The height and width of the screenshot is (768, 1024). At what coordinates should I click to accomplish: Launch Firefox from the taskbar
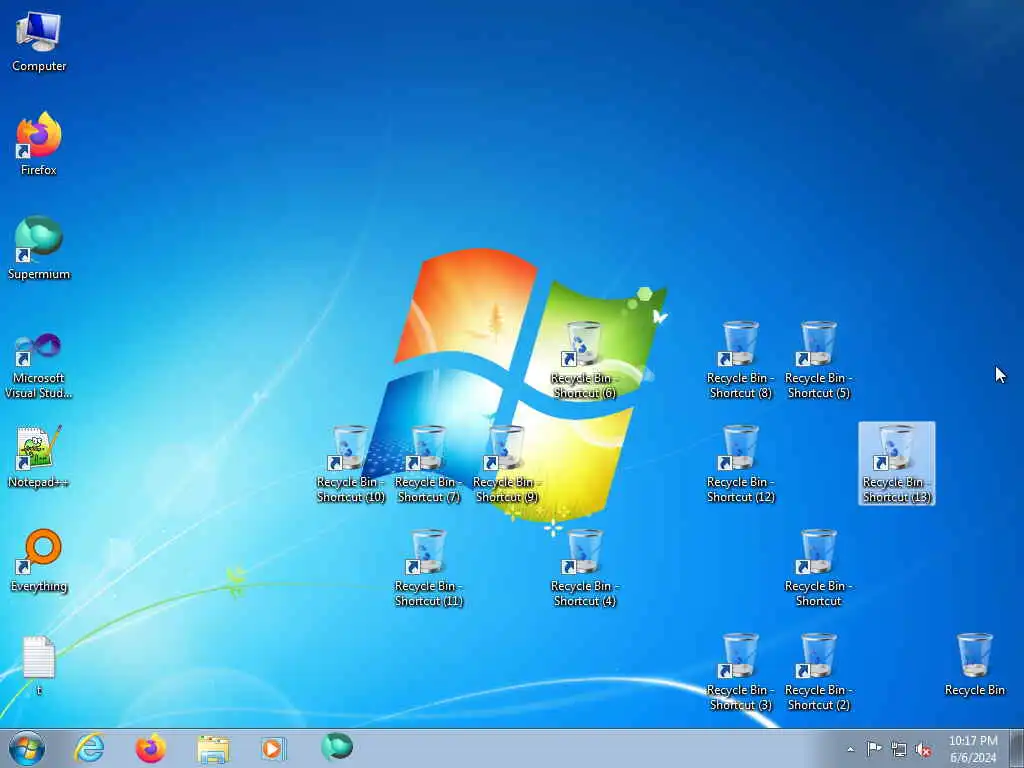click(x=151, y=748)
